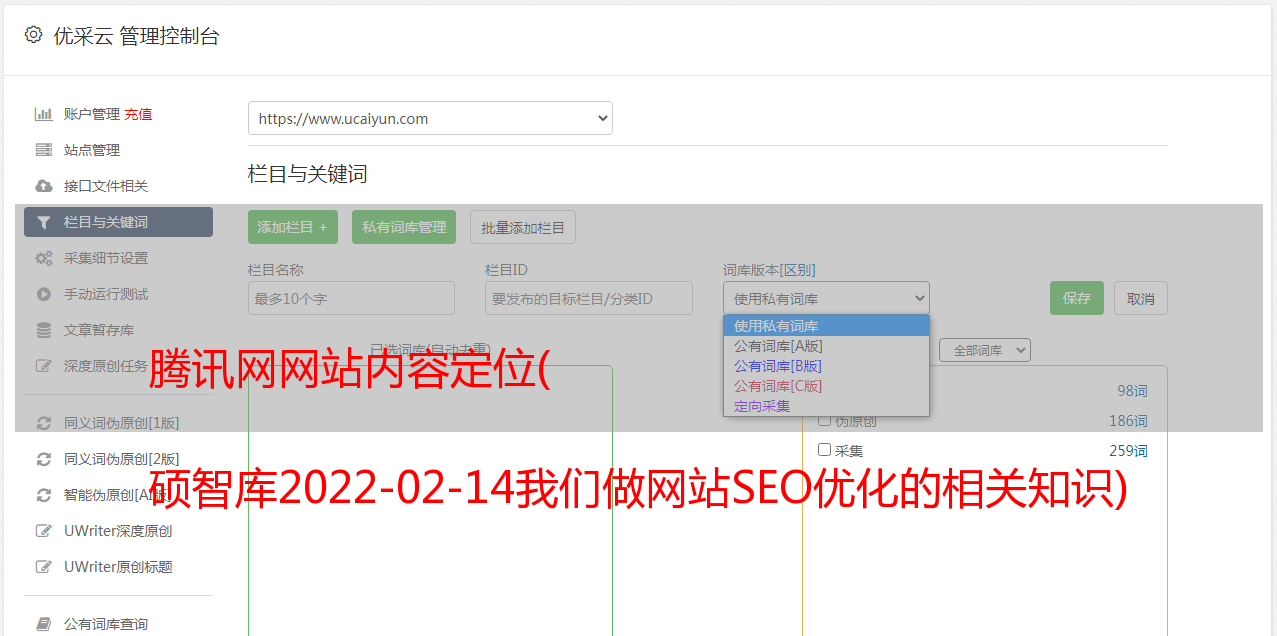
Task: Open 栏目与关键词 in sidebar
Action: (118, 222)
